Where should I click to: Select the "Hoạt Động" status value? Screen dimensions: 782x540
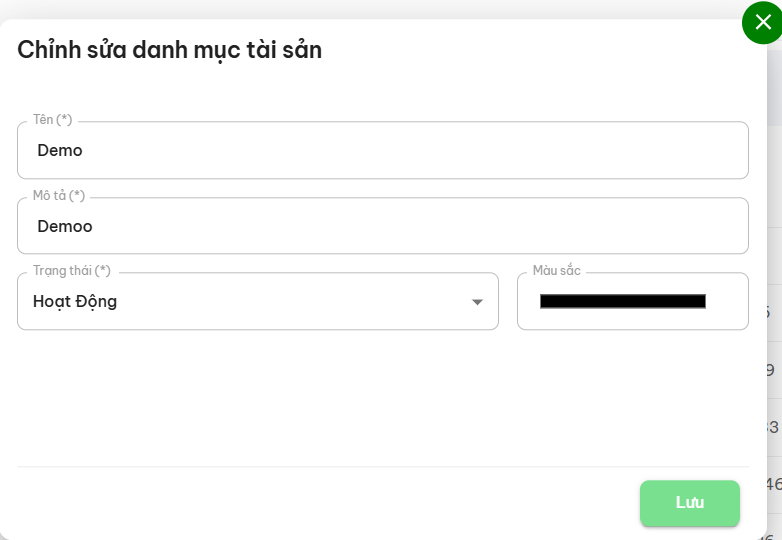[75, 301]
